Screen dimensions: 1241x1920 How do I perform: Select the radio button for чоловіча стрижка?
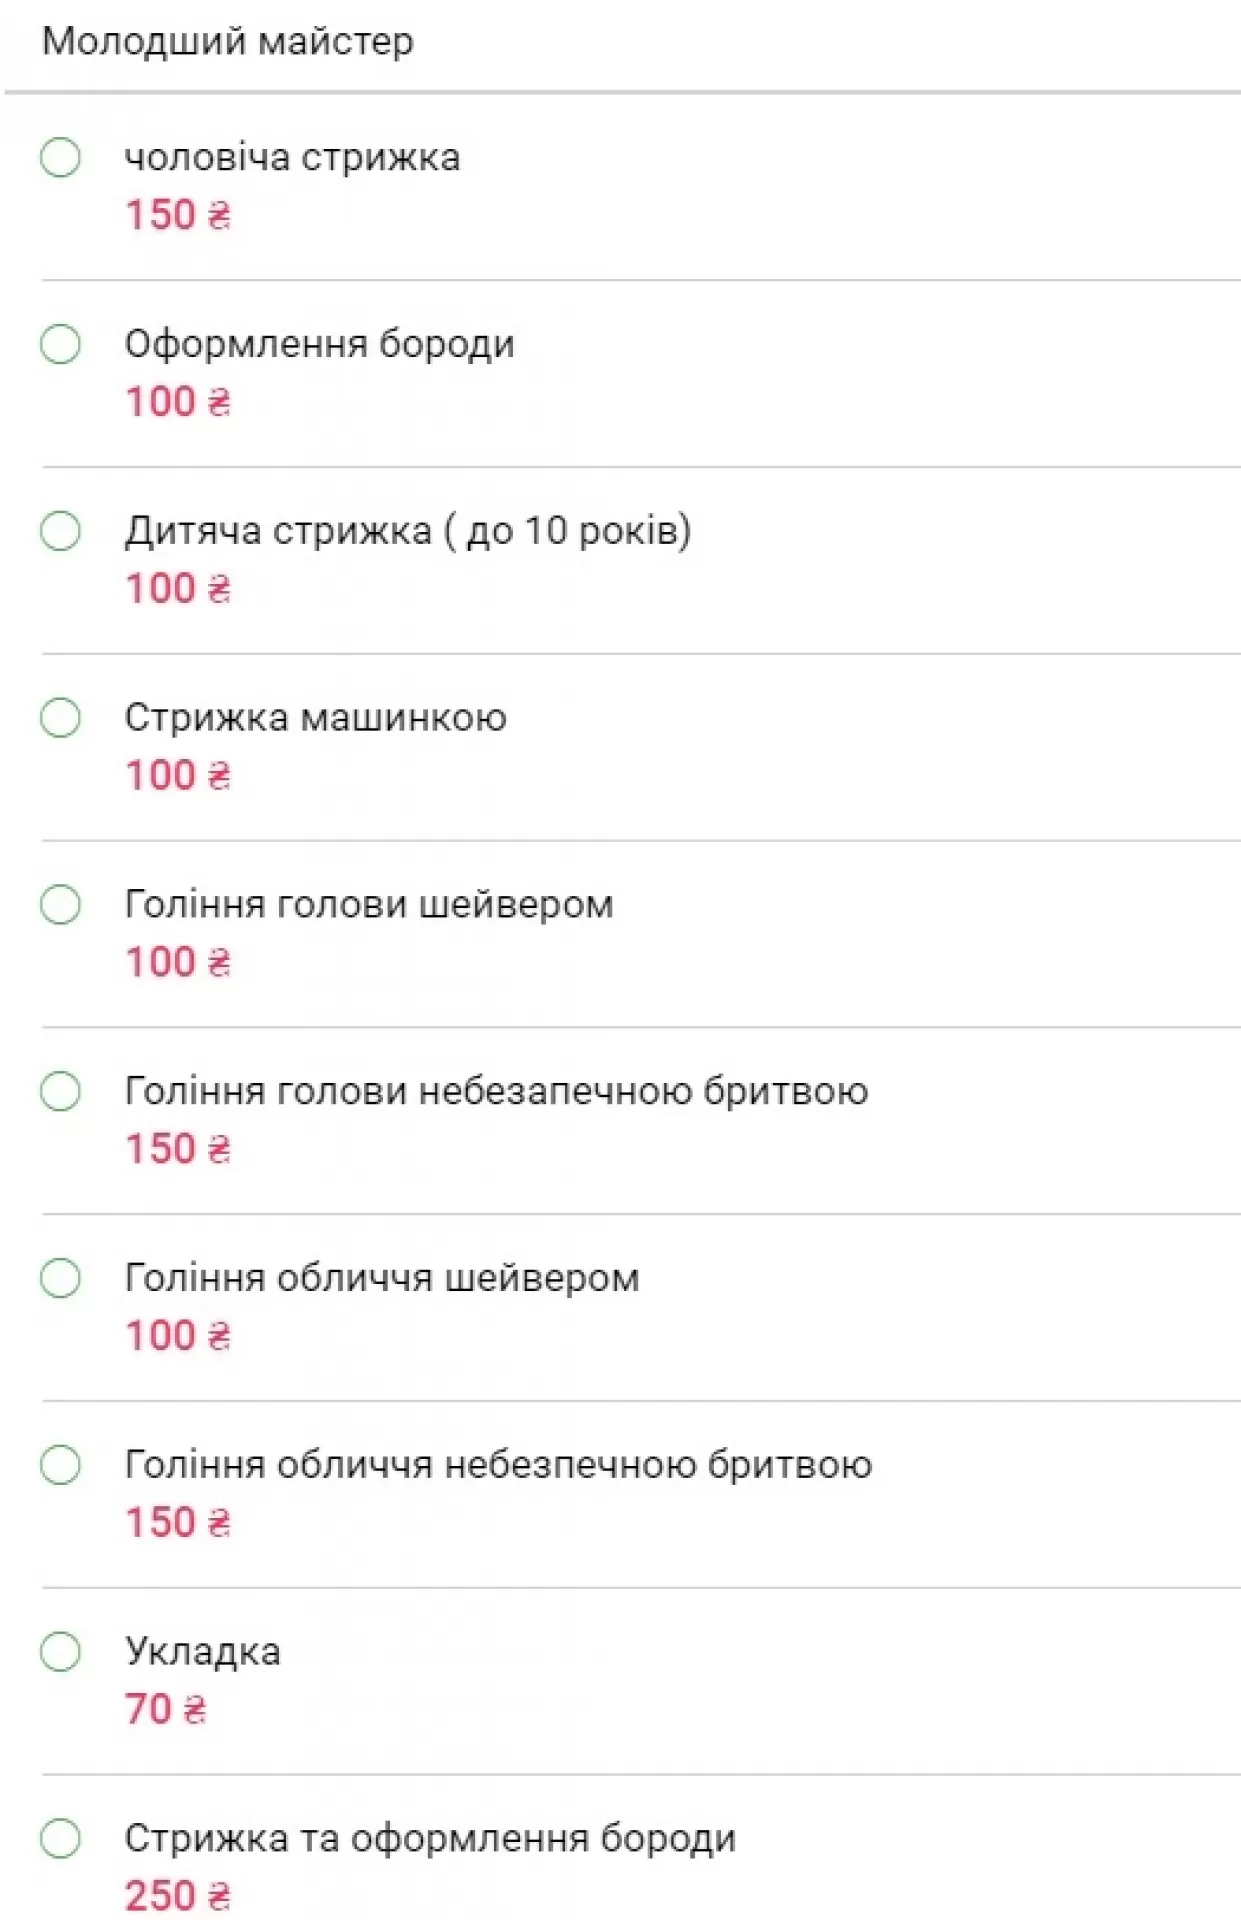coord(60,158)
